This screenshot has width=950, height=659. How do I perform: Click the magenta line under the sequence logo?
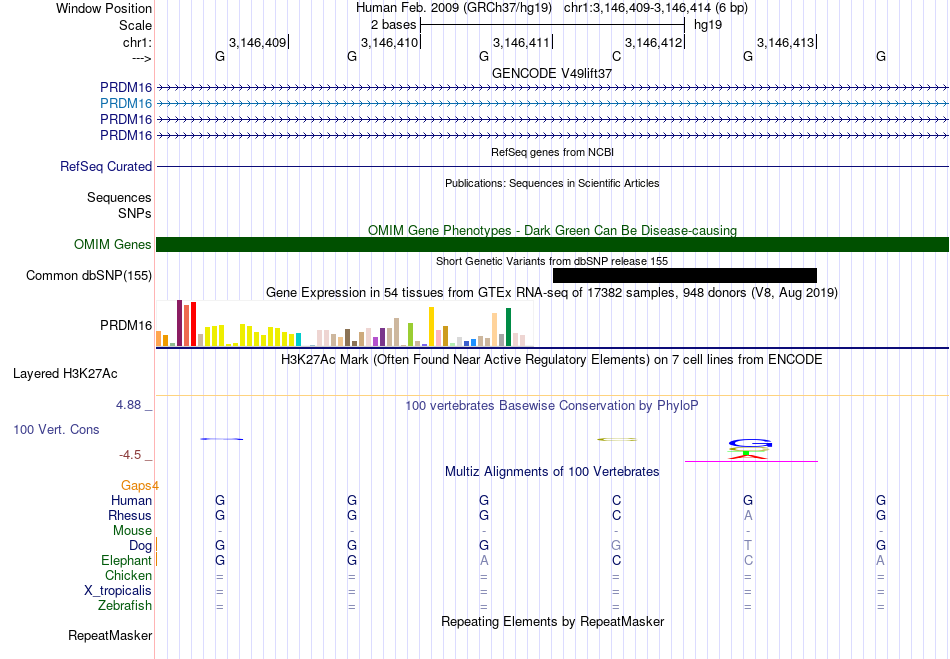point(751,462)
